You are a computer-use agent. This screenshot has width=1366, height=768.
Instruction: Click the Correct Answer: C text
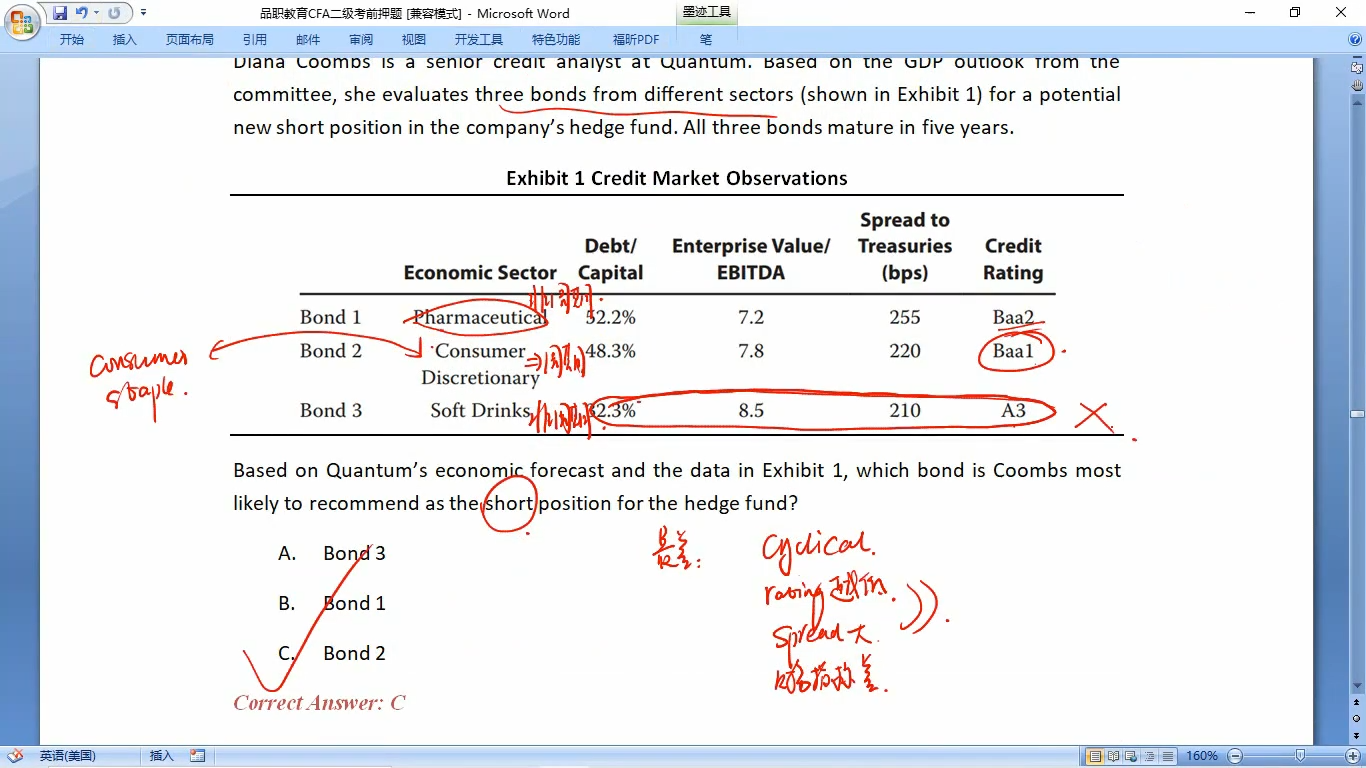[x=319, y=703]
